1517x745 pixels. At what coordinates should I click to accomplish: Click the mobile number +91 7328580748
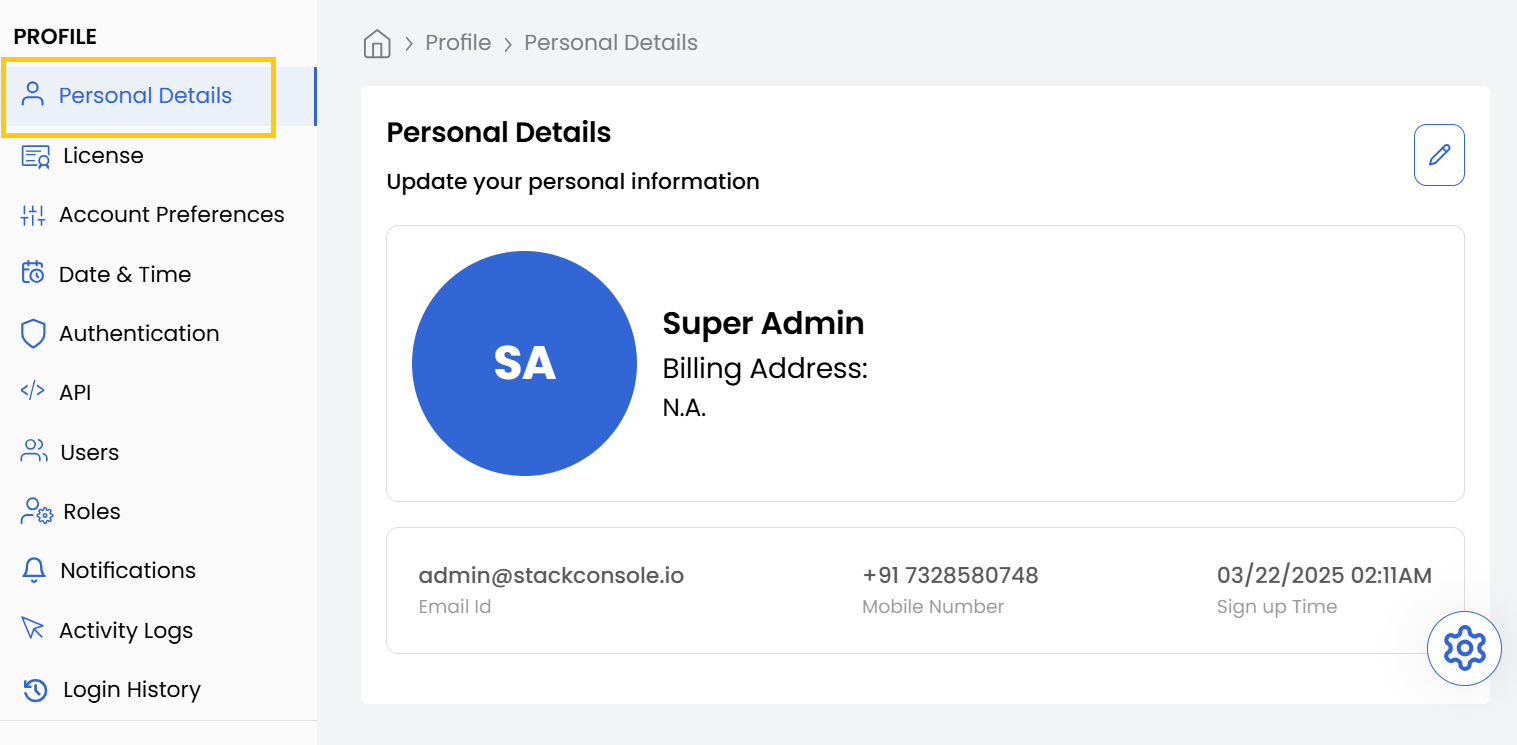click(950, 575)
